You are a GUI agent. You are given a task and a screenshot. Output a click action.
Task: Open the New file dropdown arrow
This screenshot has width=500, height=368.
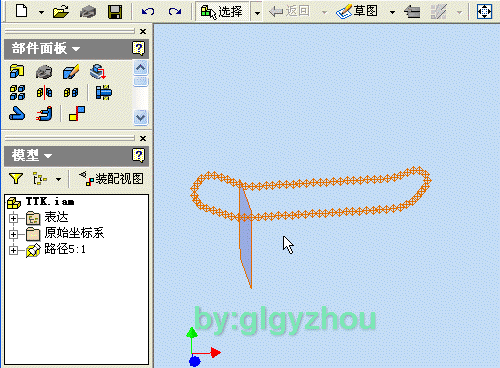point(41,12)
